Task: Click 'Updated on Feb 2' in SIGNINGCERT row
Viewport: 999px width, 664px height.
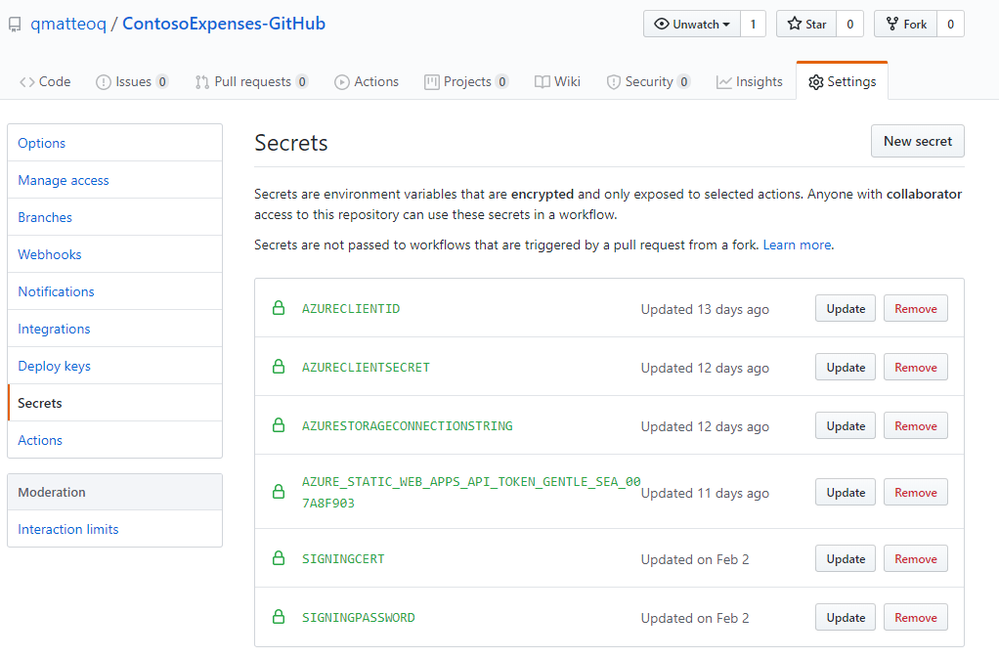Action: pyautogui.click(x=695, y=559)
